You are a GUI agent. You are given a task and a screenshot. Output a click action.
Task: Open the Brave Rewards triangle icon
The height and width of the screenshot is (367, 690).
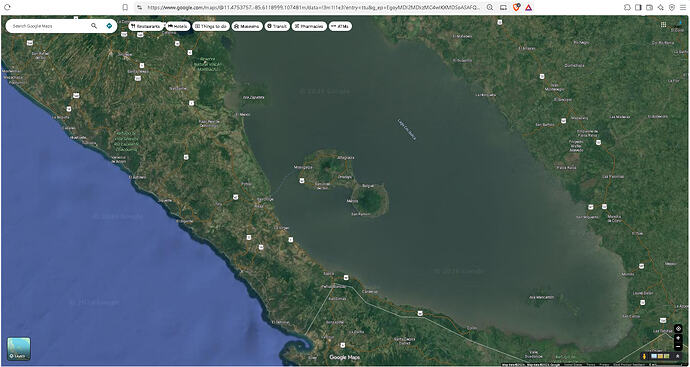pyautogui.click(x=529, y=7)
